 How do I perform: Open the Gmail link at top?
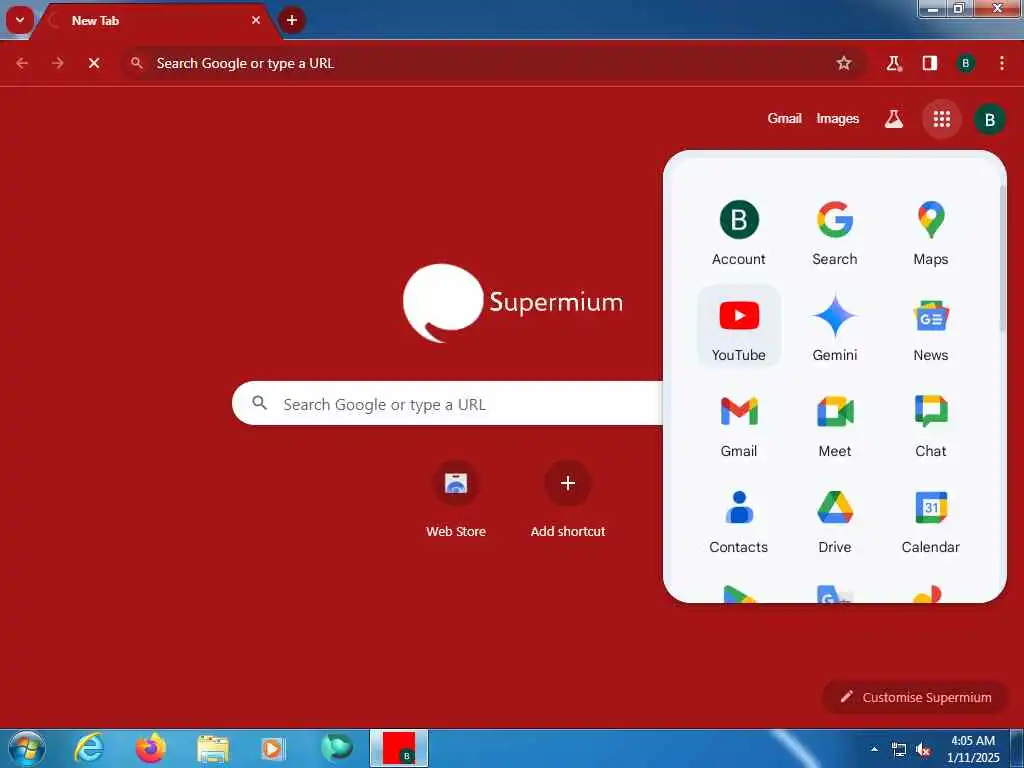[x=784, y=119]
